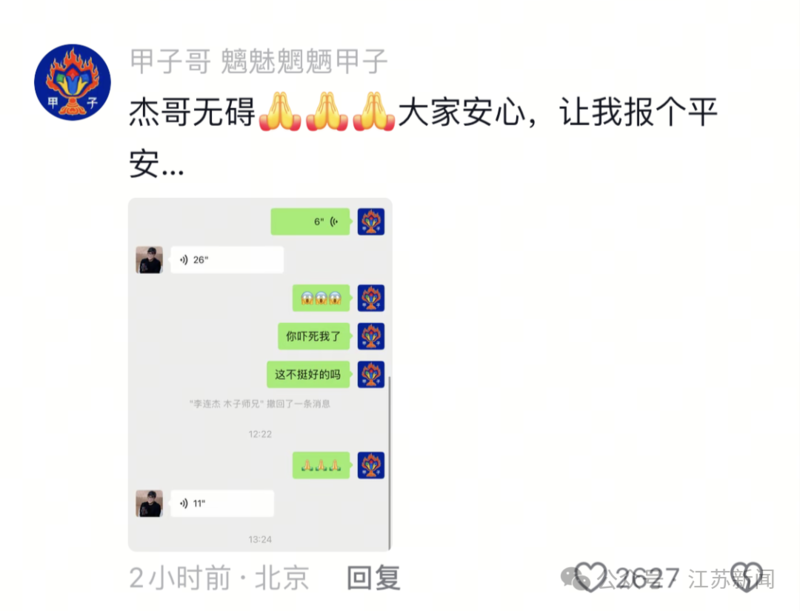Image resolution: width=800 pixels, height=611 pixels.
Task: Open the 甲子哥 profile avatar
Action: (x=72, y=82)
